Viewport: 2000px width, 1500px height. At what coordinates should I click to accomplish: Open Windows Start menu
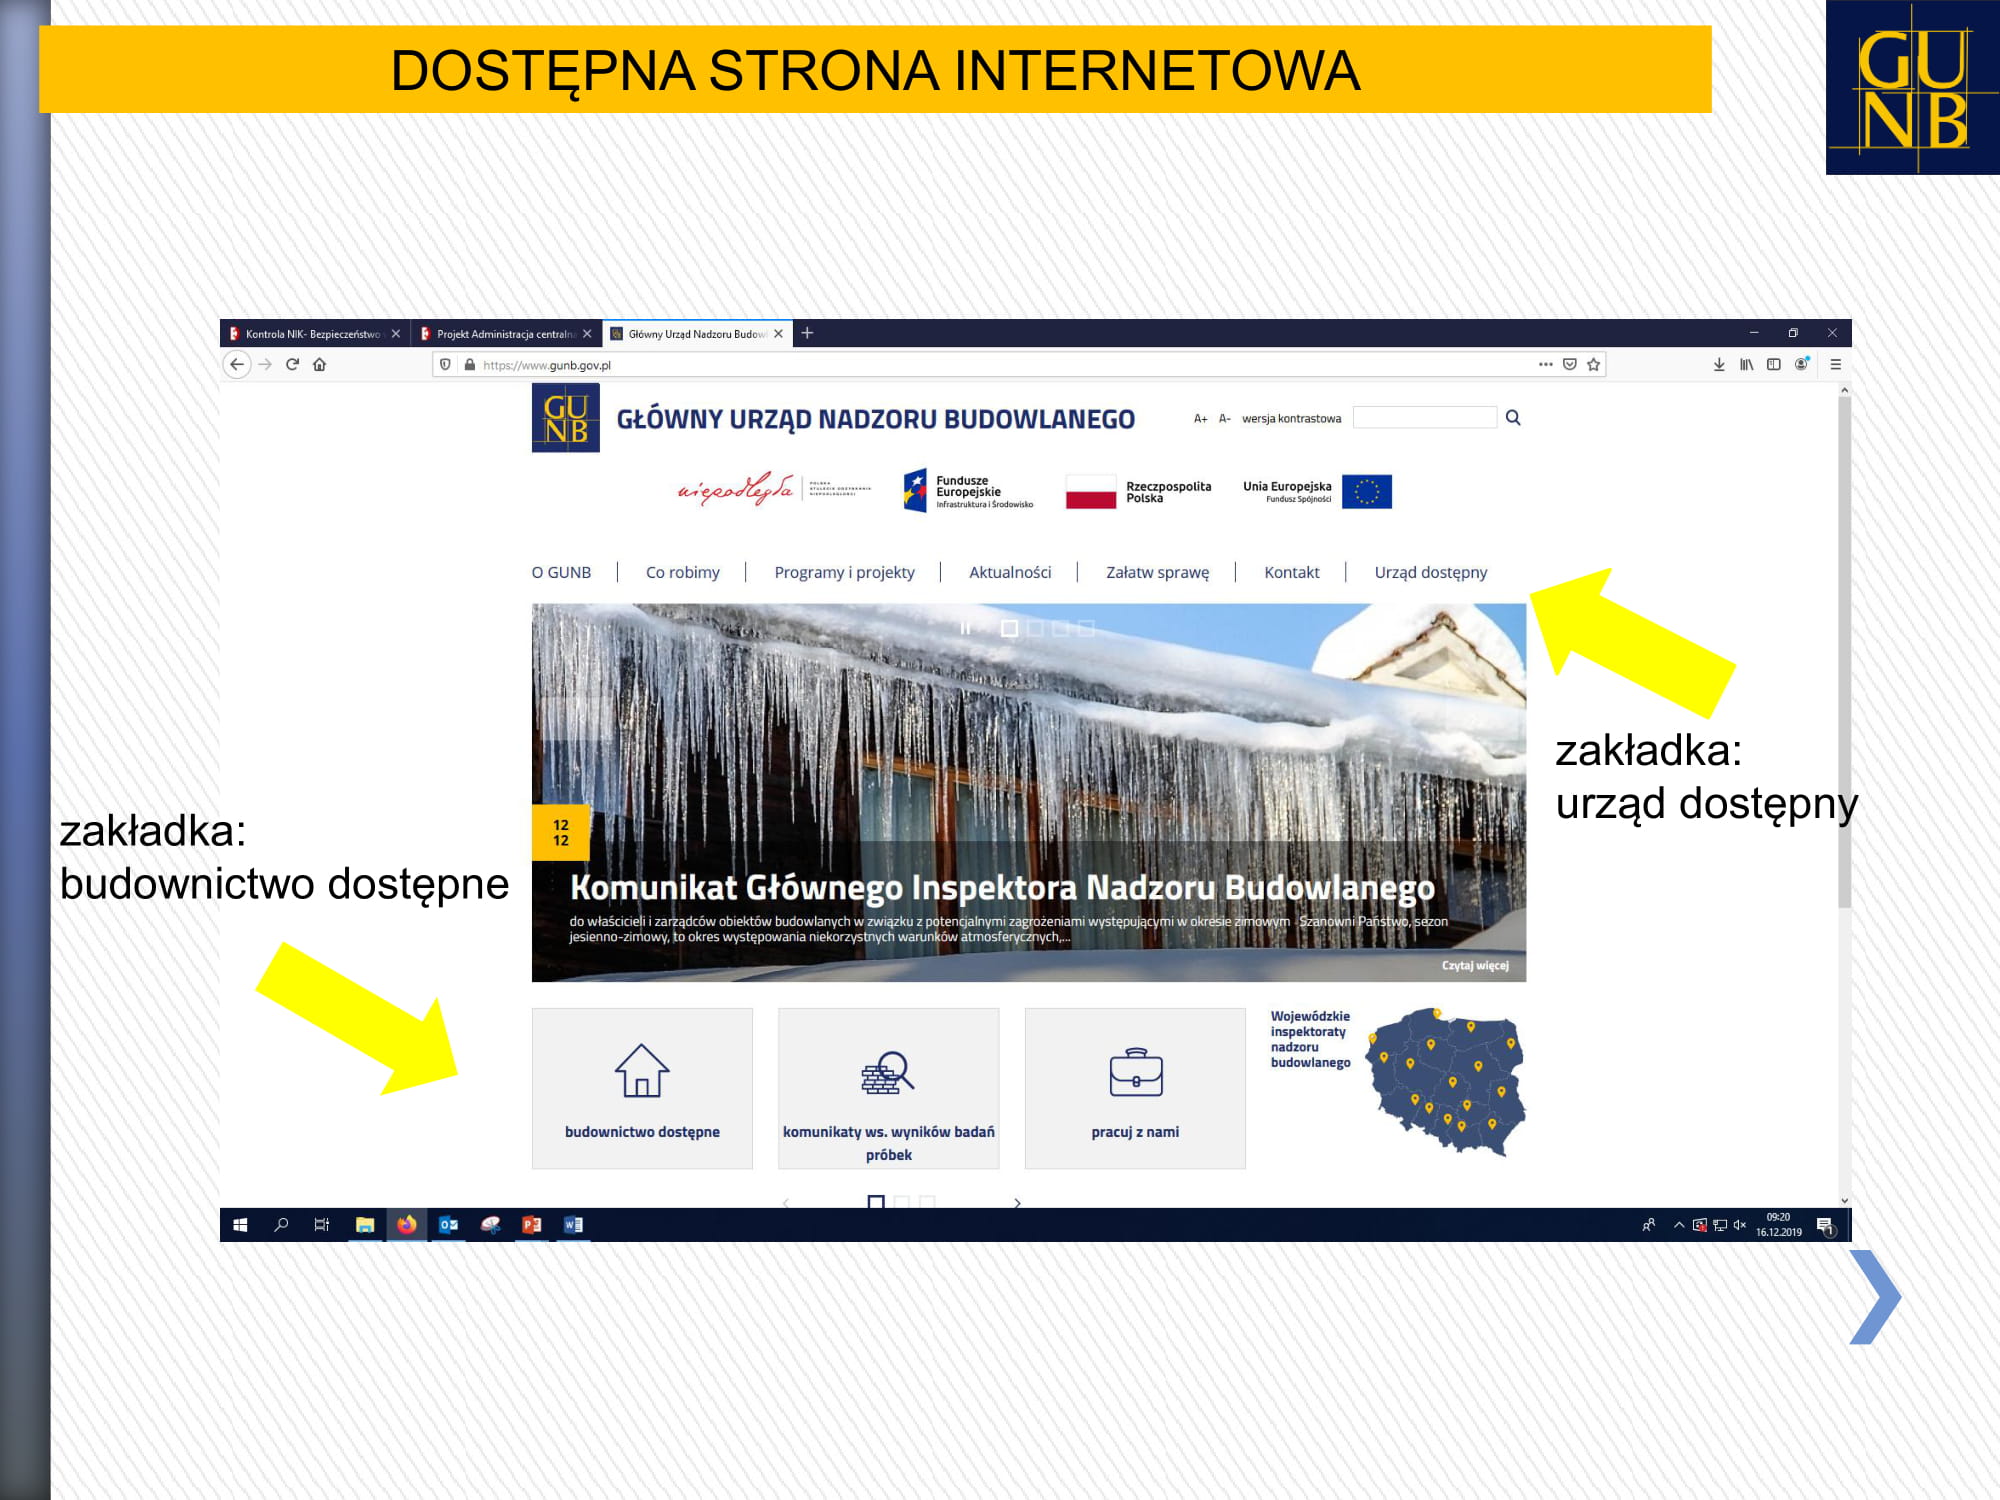point(240,1225)
